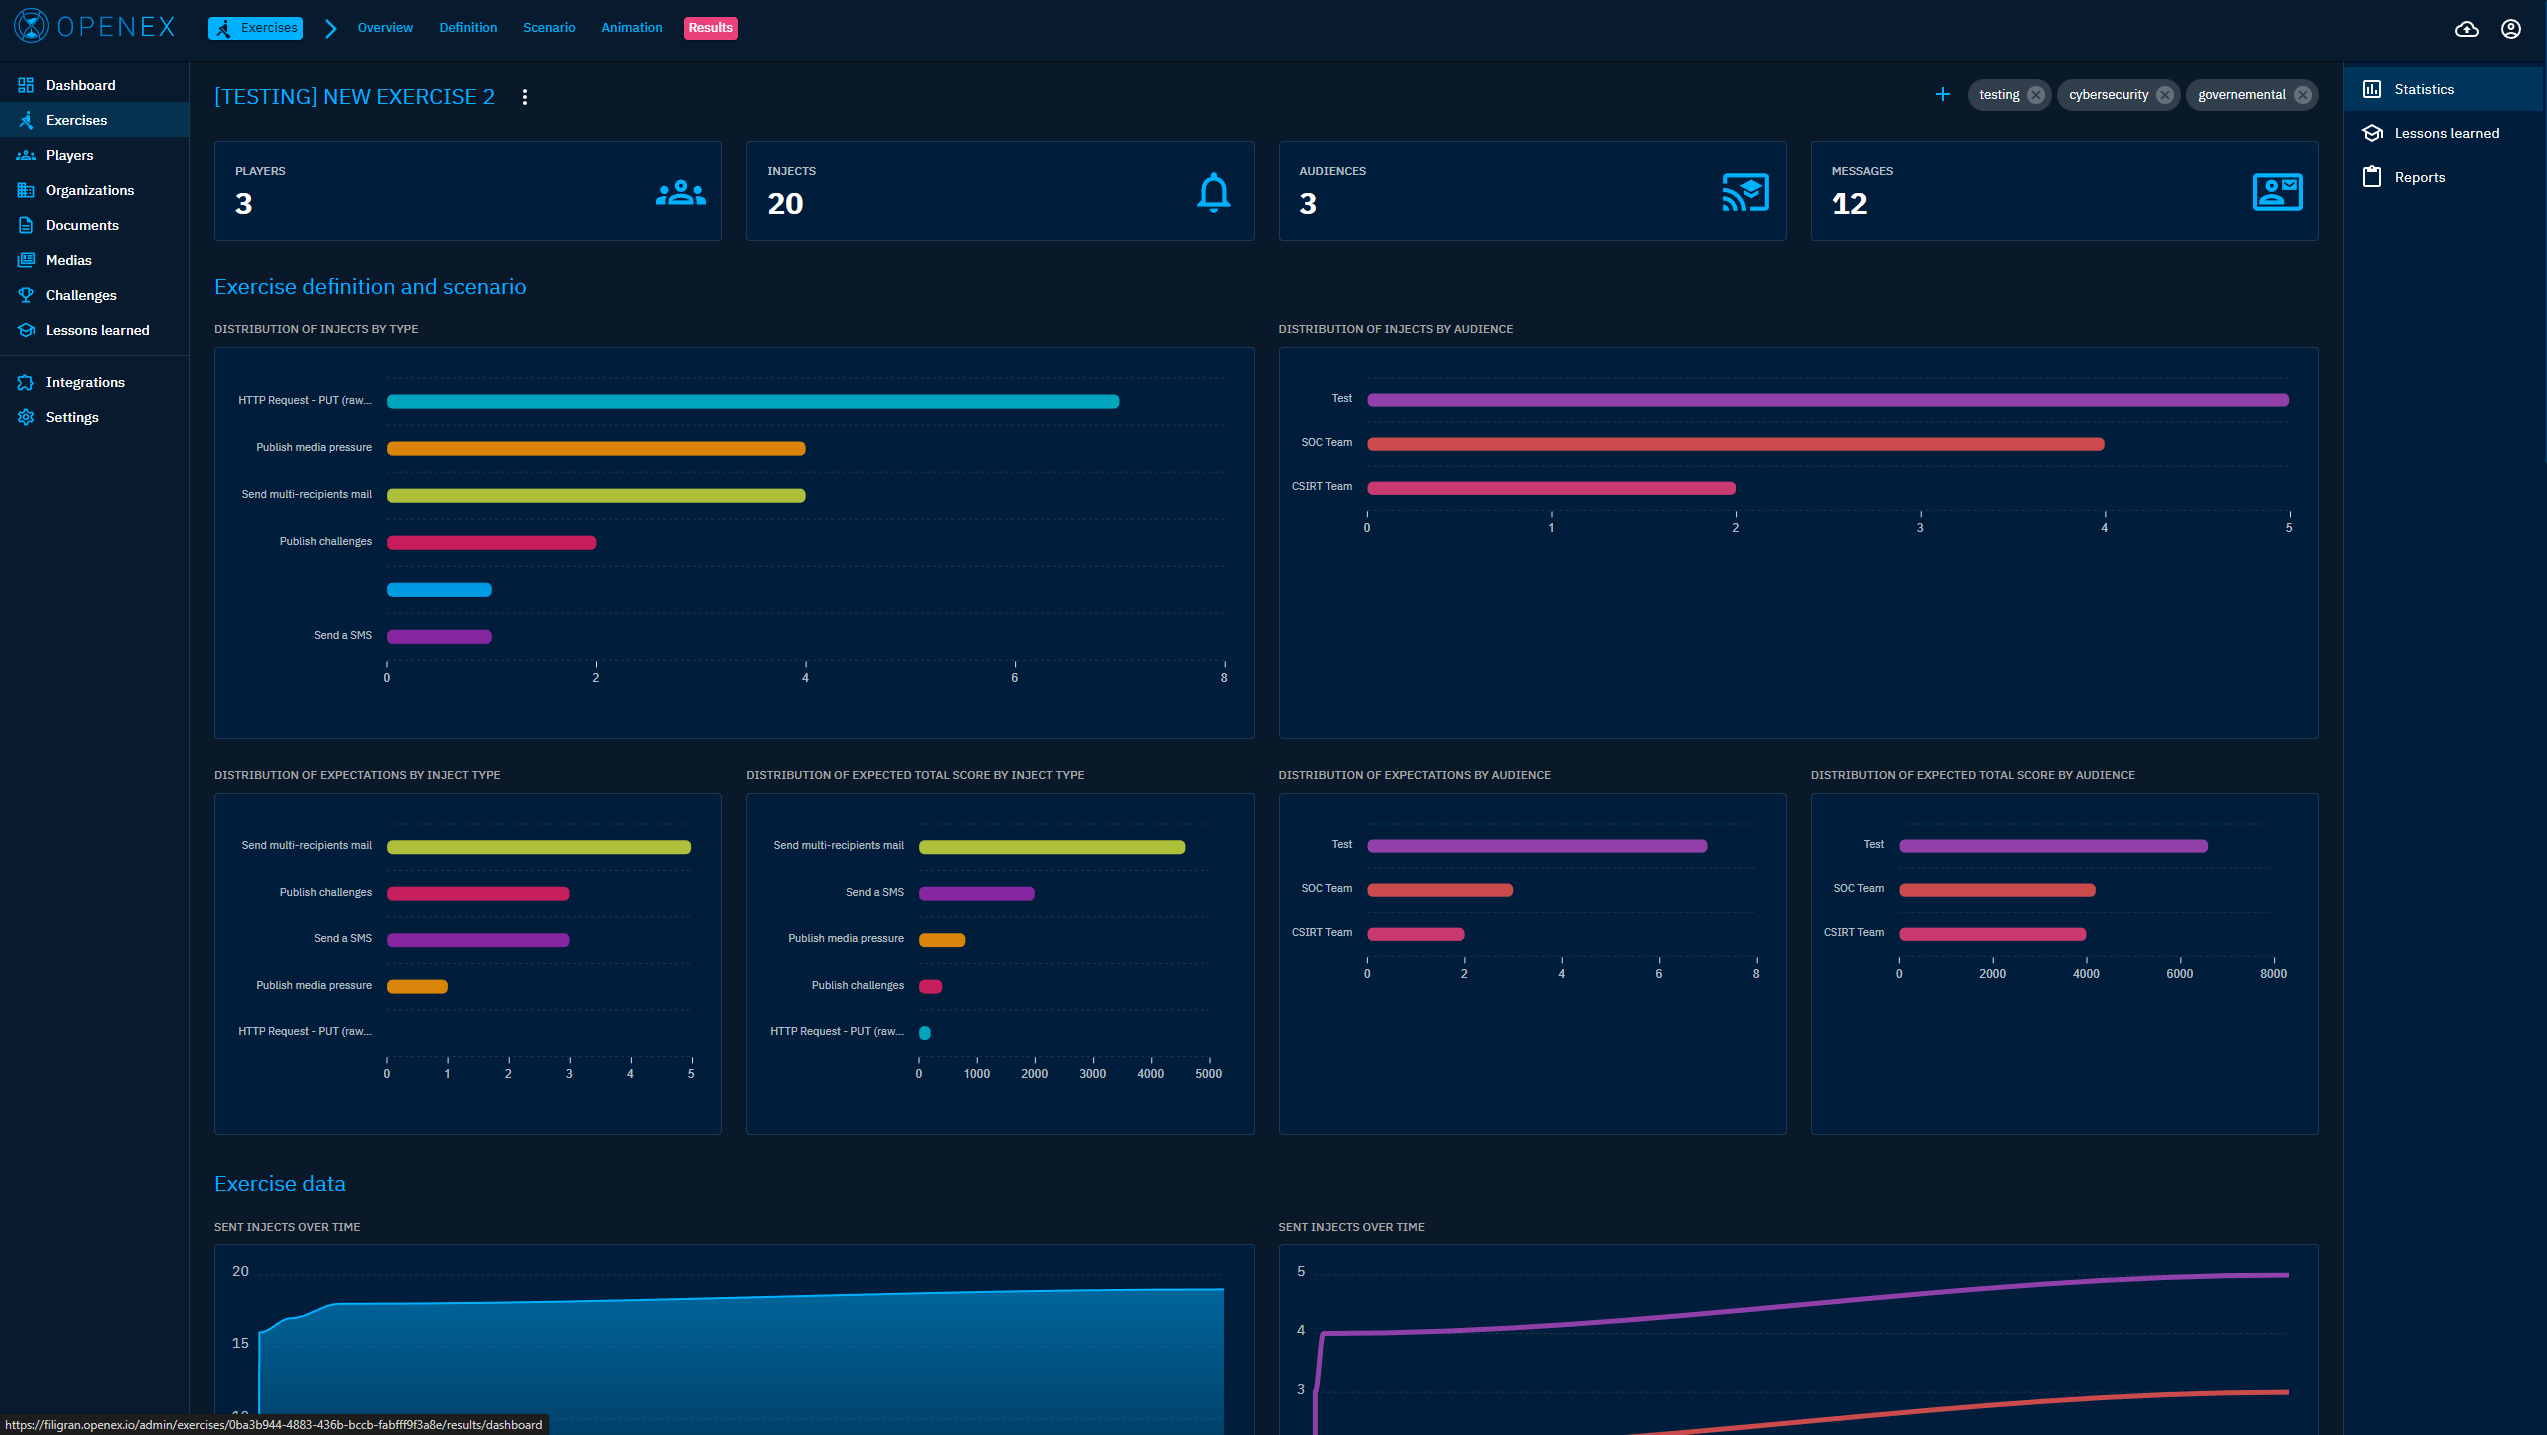Open exercise three-dot options menu

click(524, 97)
